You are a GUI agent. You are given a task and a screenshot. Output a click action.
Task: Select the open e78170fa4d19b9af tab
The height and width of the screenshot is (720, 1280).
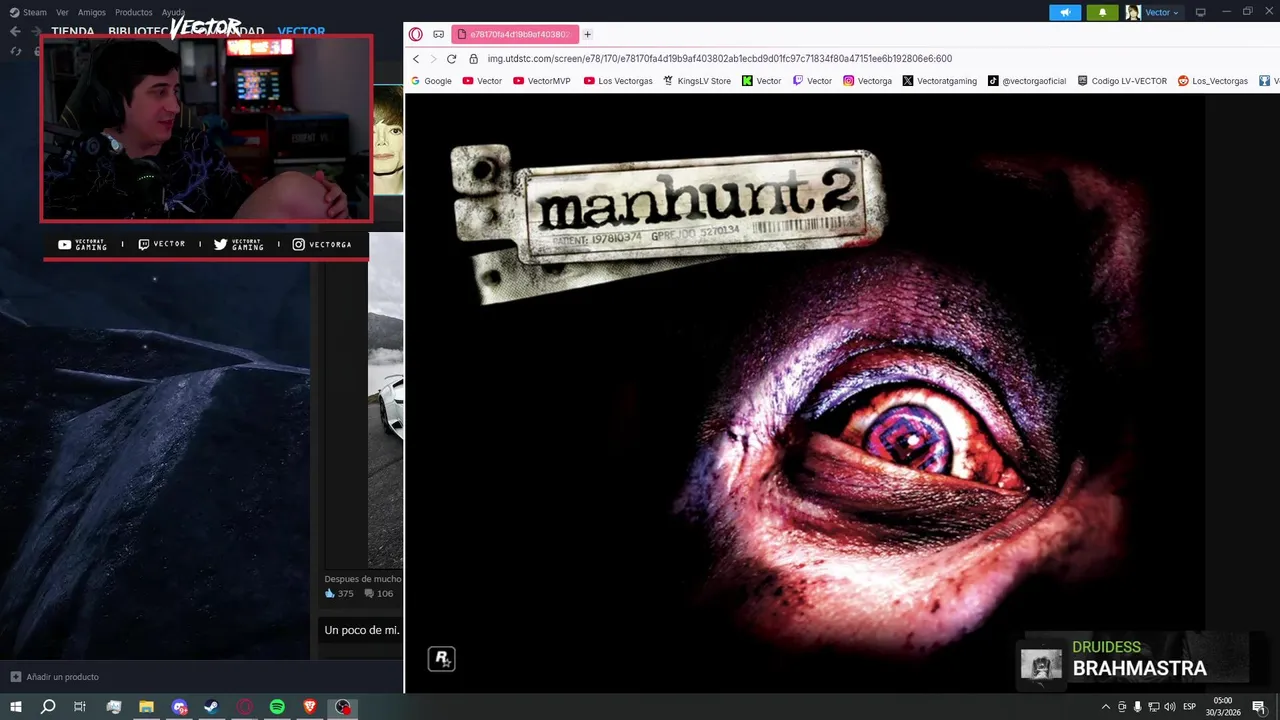(x=515, y=34)
